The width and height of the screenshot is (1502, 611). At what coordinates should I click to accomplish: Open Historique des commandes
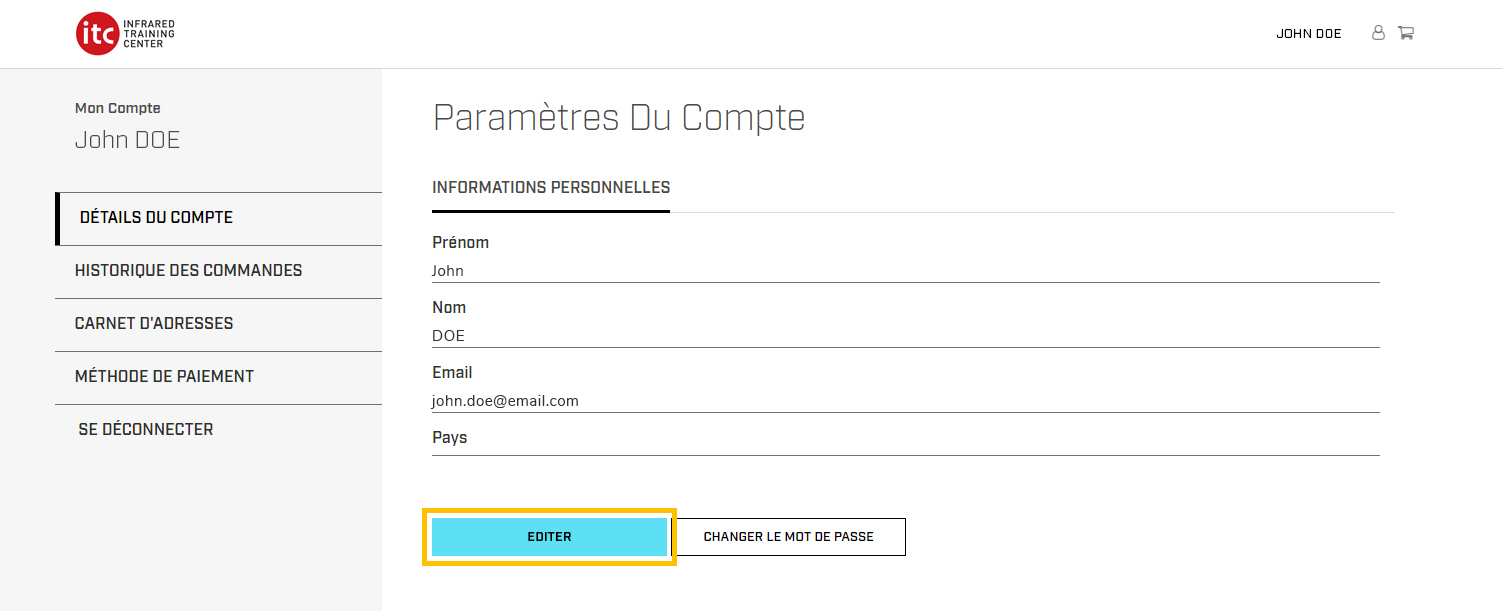pyautogui.click(x=188, y=271)
